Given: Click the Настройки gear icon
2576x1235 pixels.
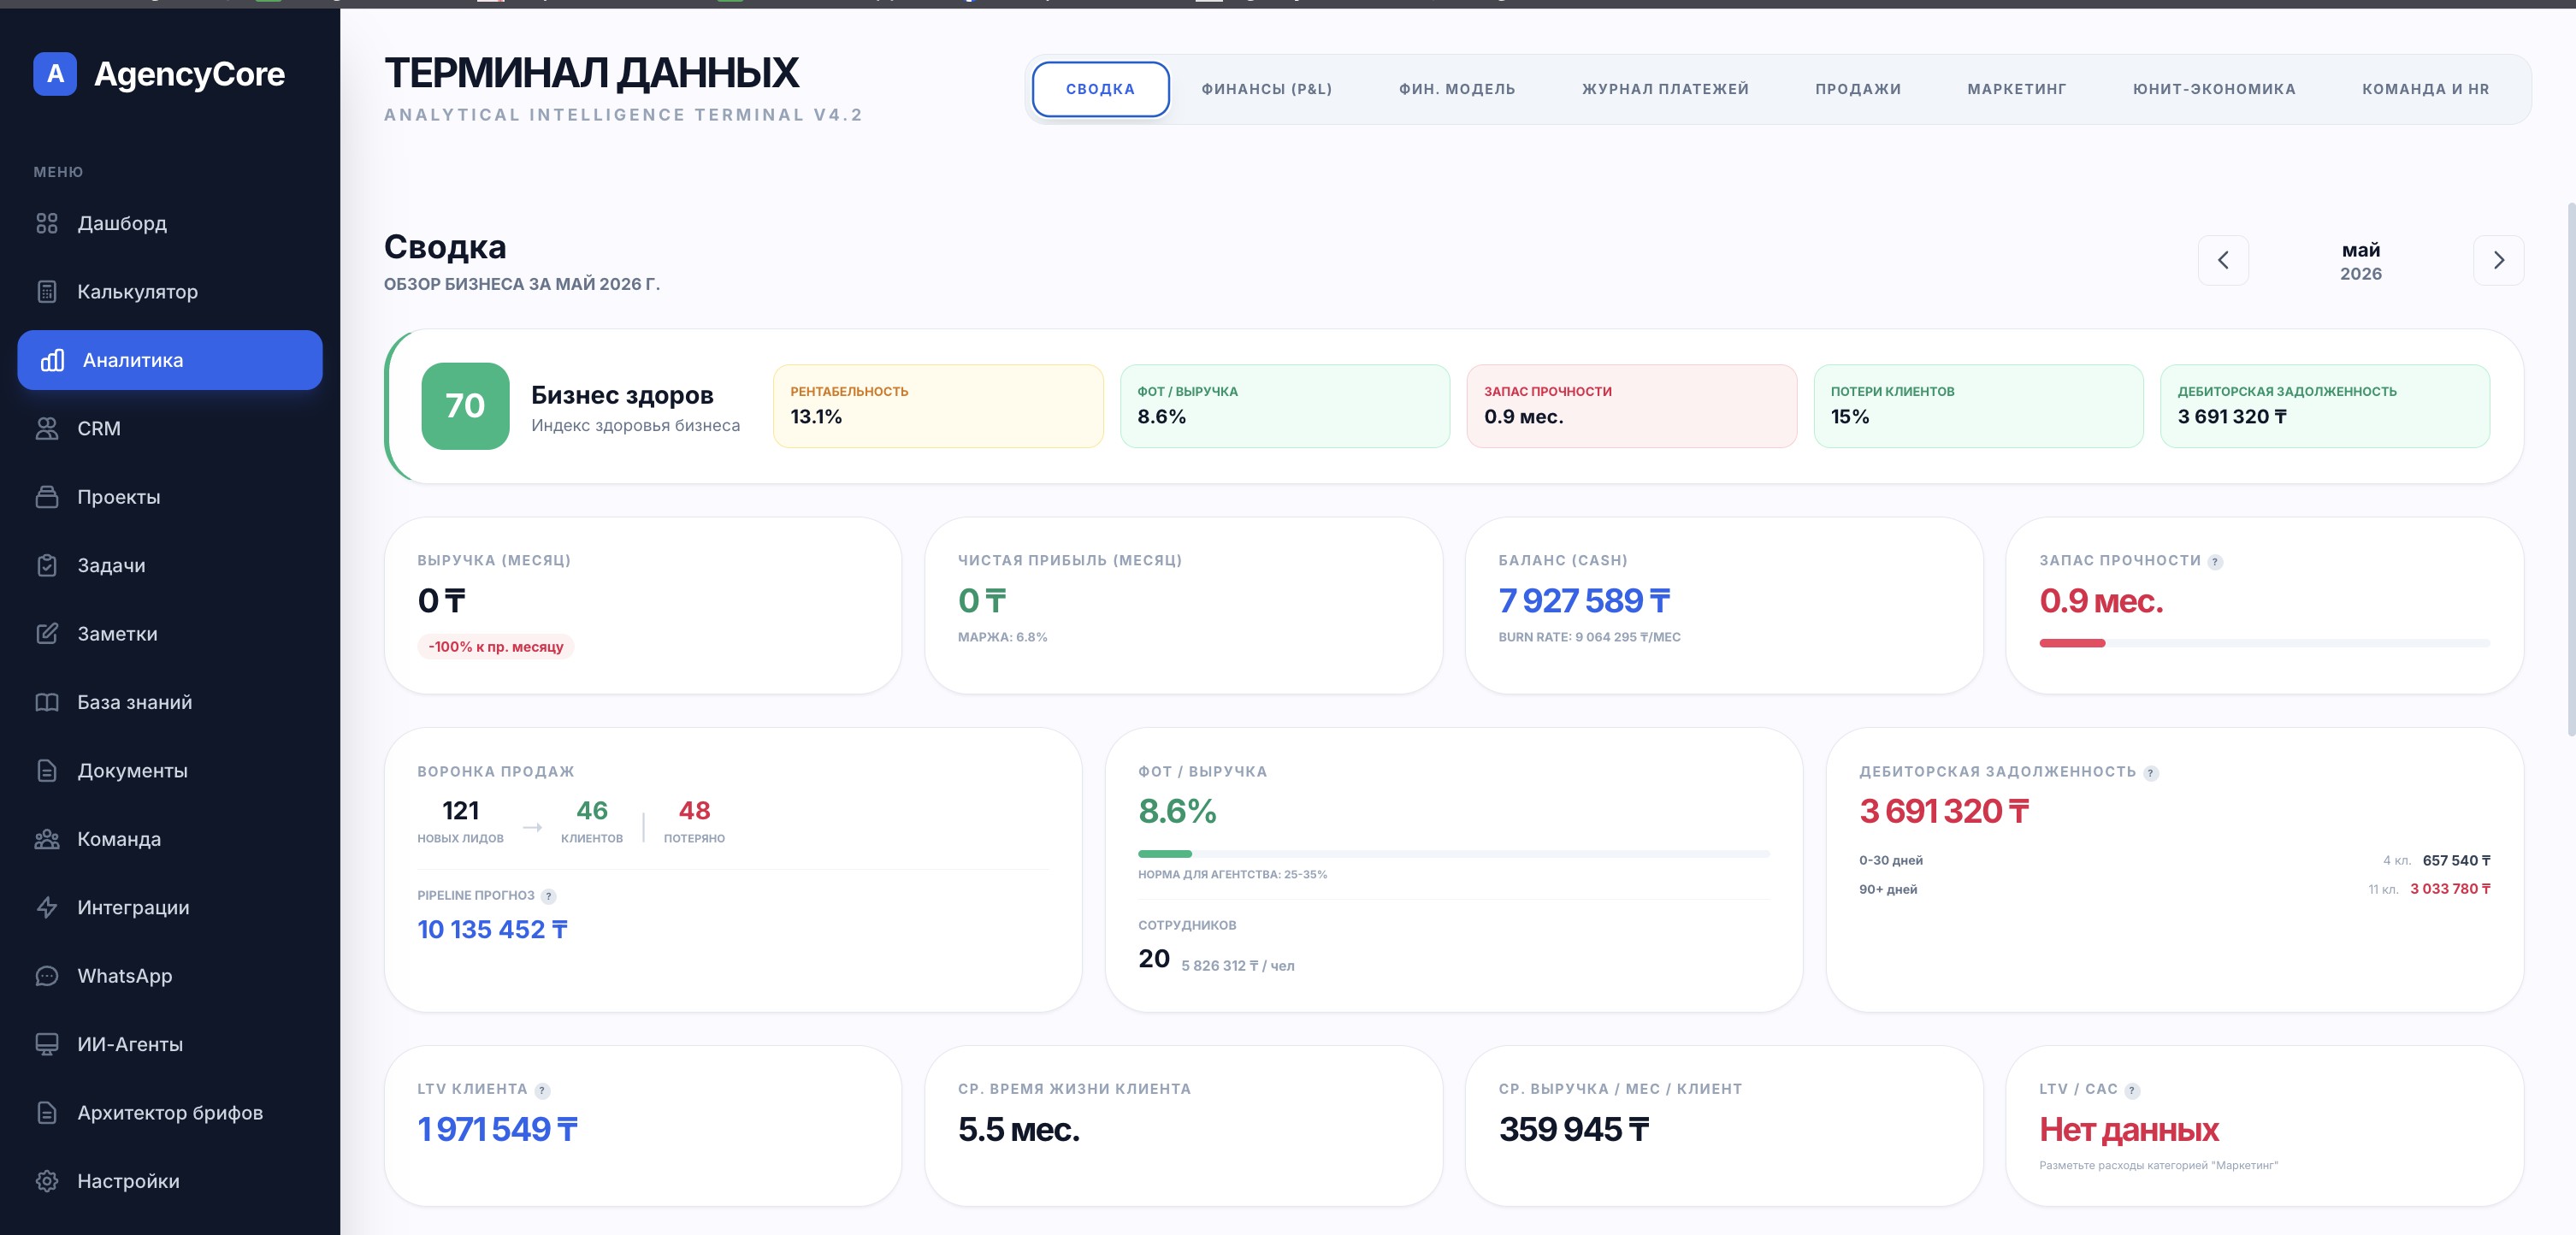Looking at the screenshot, I should 47,1181.
